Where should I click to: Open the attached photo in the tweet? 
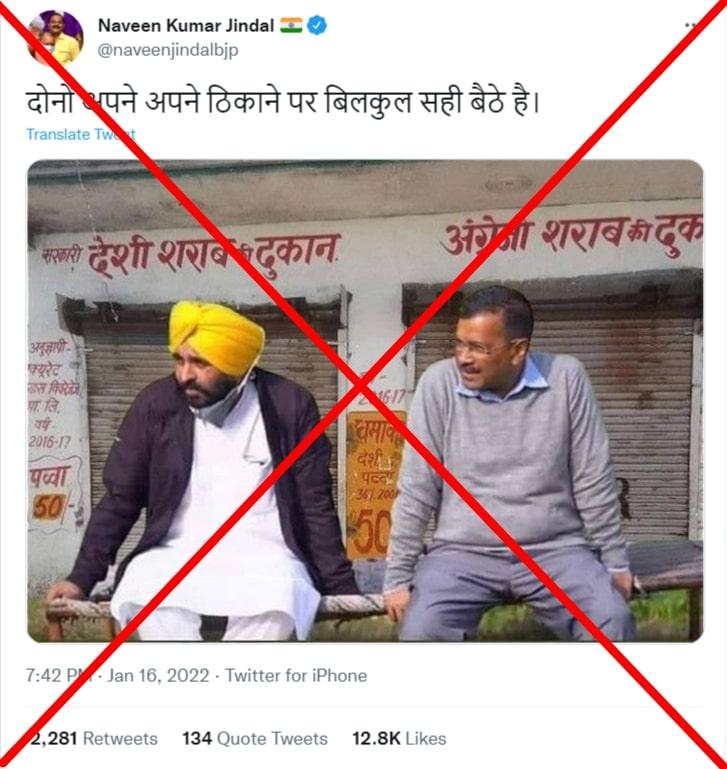365,401
